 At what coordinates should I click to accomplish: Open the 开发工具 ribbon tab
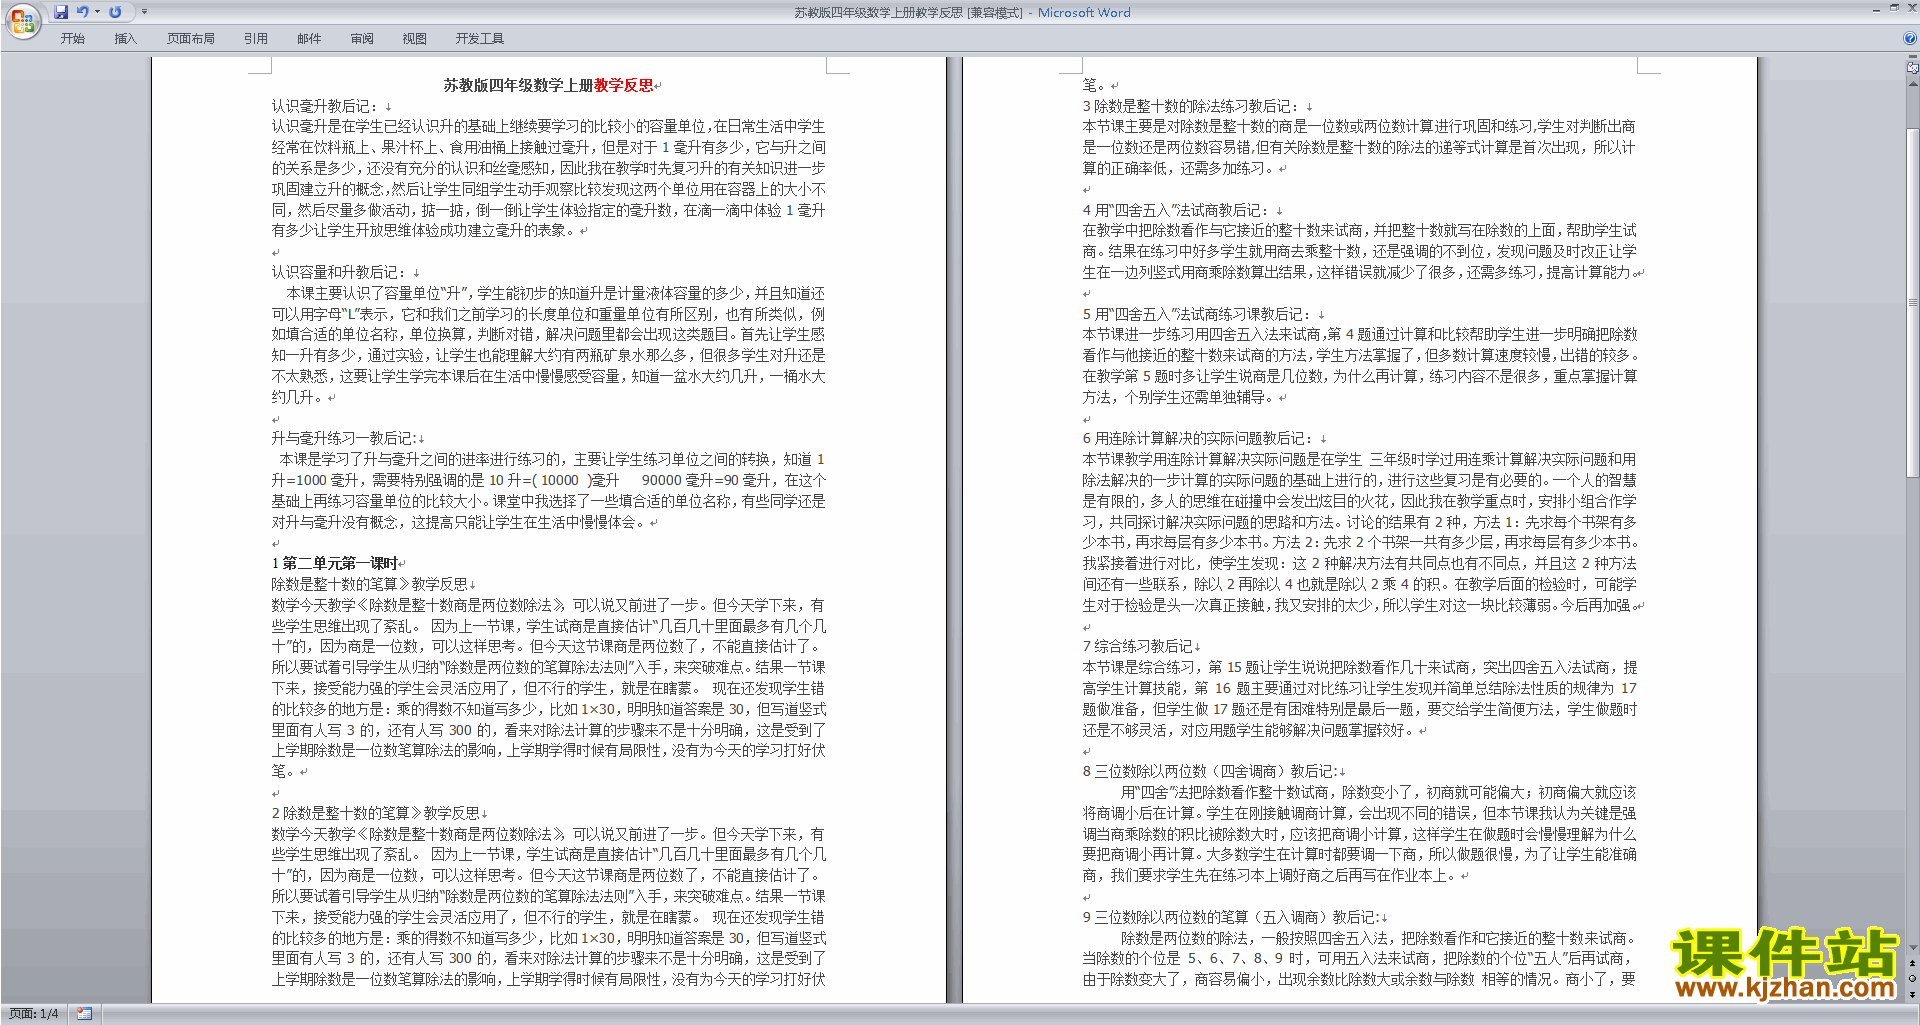coord(480,39)
